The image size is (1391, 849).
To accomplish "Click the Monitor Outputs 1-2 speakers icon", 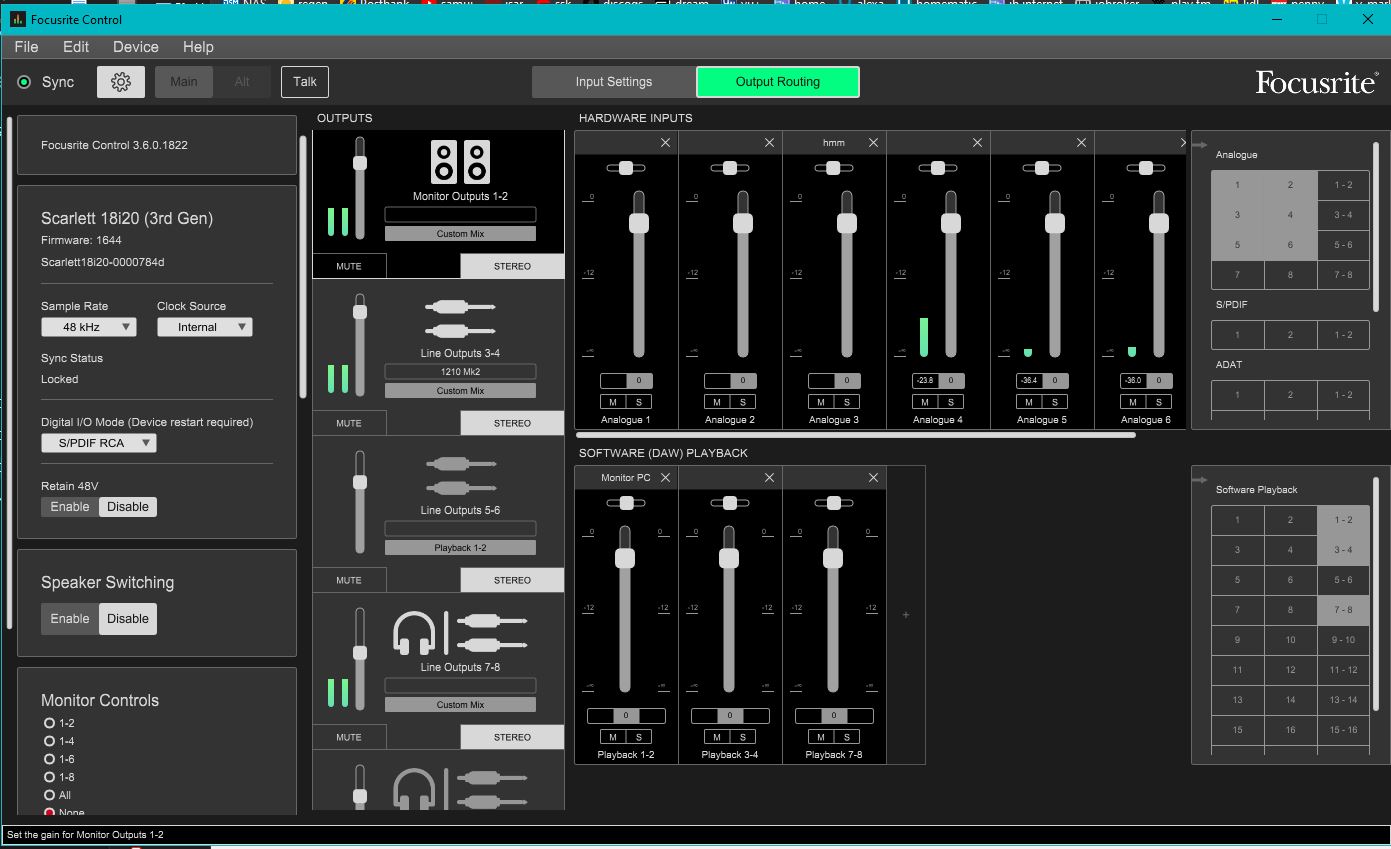I will click(460, 162).
